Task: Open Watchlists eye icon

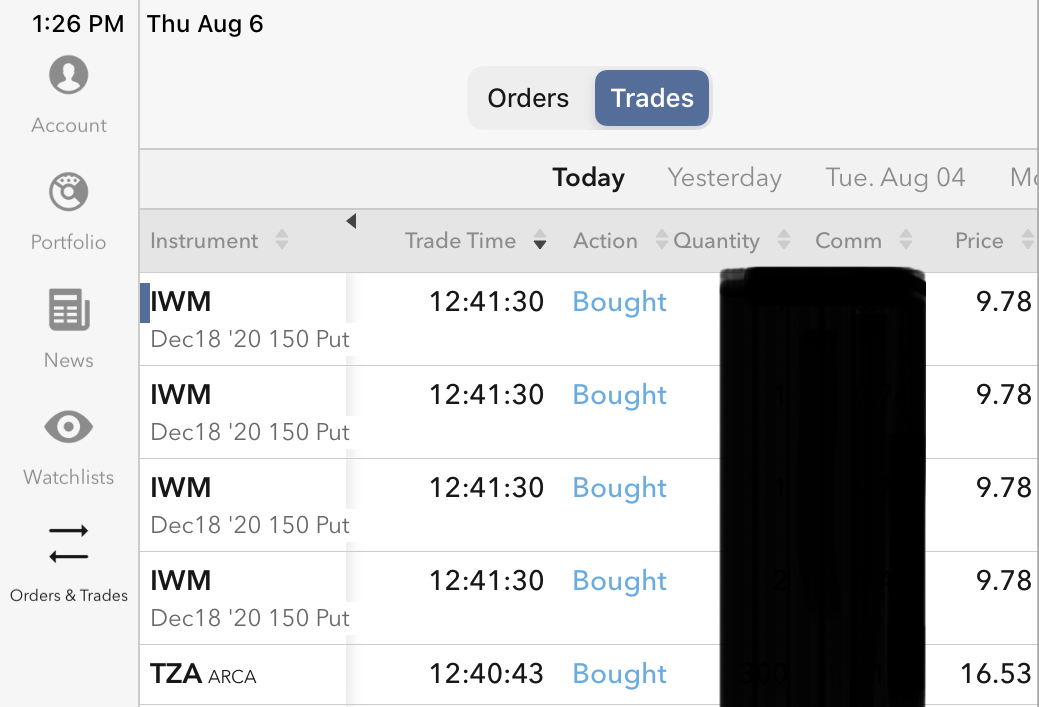Action: pos(68,428)
